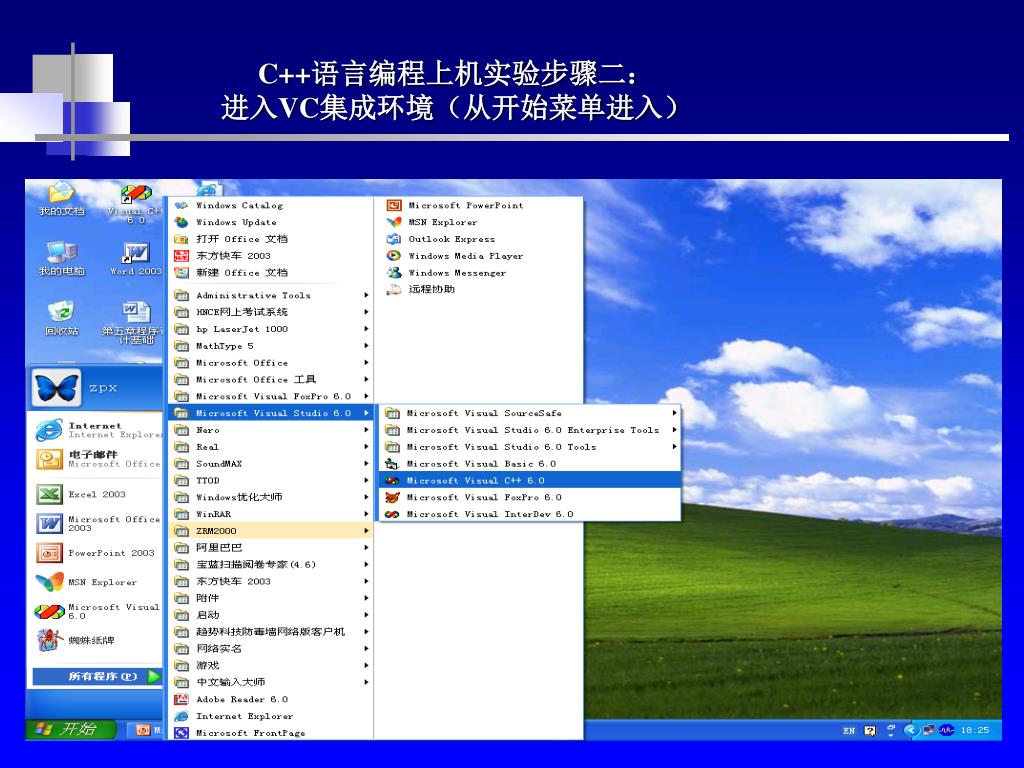Open Microsoft Visual InterDev 6.0
This screenshot has height=768, width=1024.
[x=530, y=515]
